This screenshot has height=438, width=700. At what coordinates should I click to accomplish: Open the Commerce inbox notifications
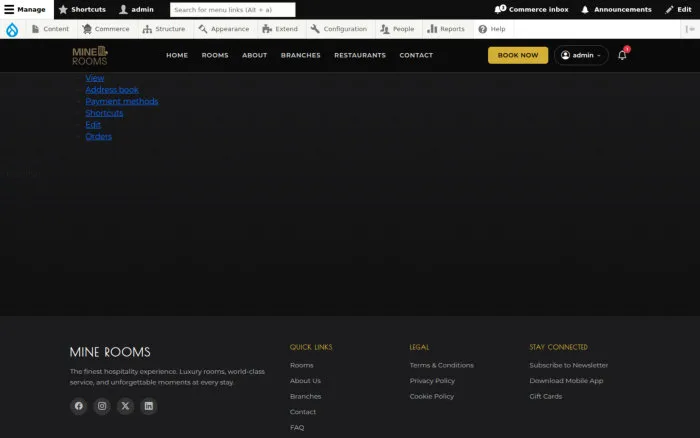click(531, 9)
